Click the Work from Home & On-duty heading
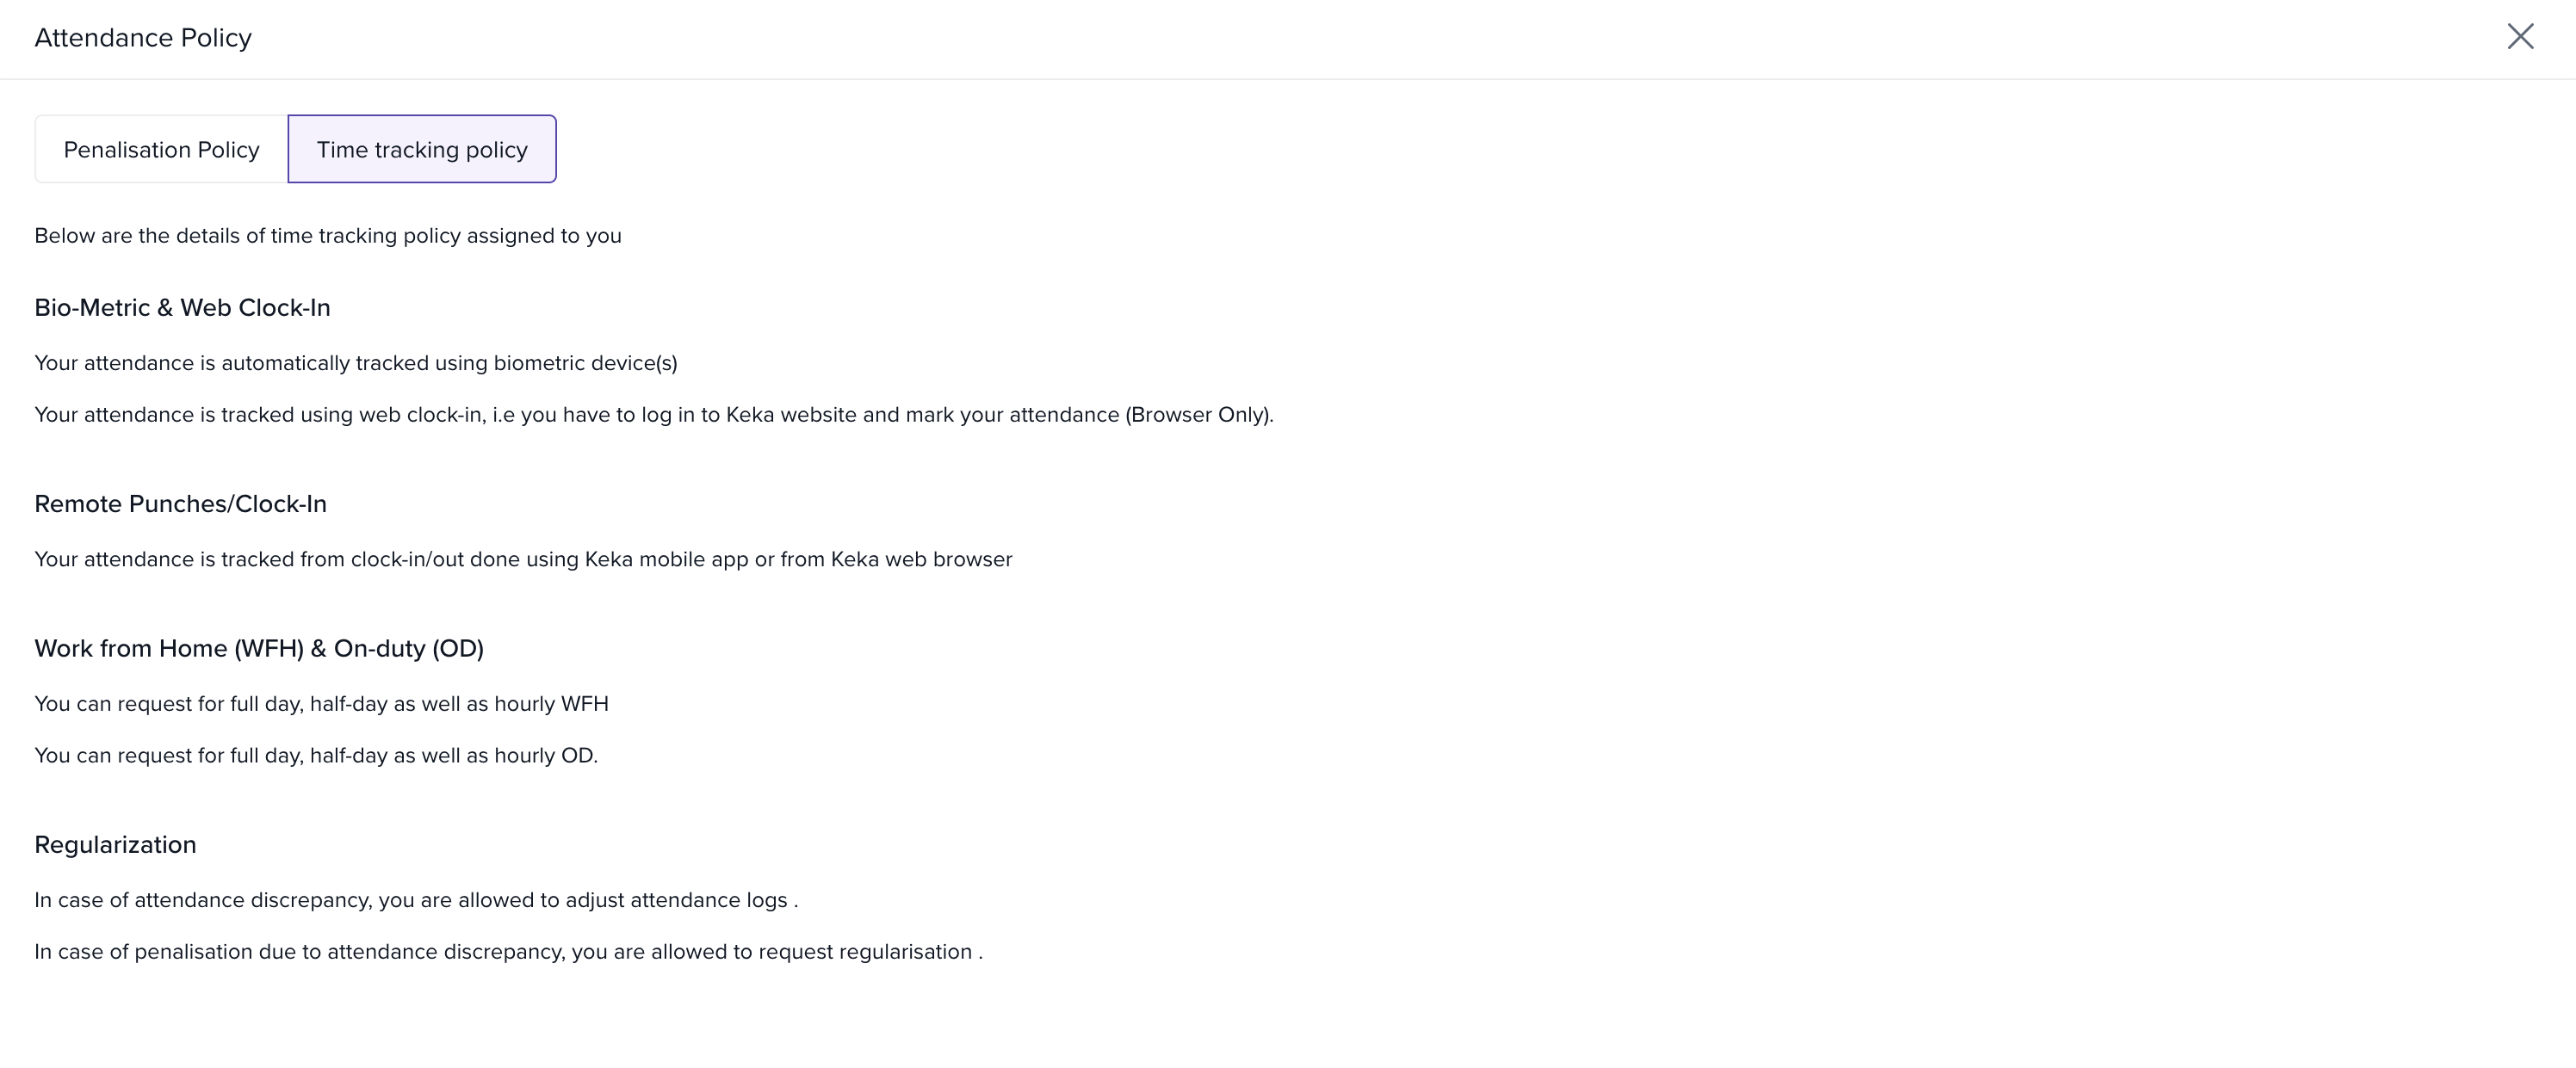This screenshot has width=2576, height=1068. (x=259, y=649)
